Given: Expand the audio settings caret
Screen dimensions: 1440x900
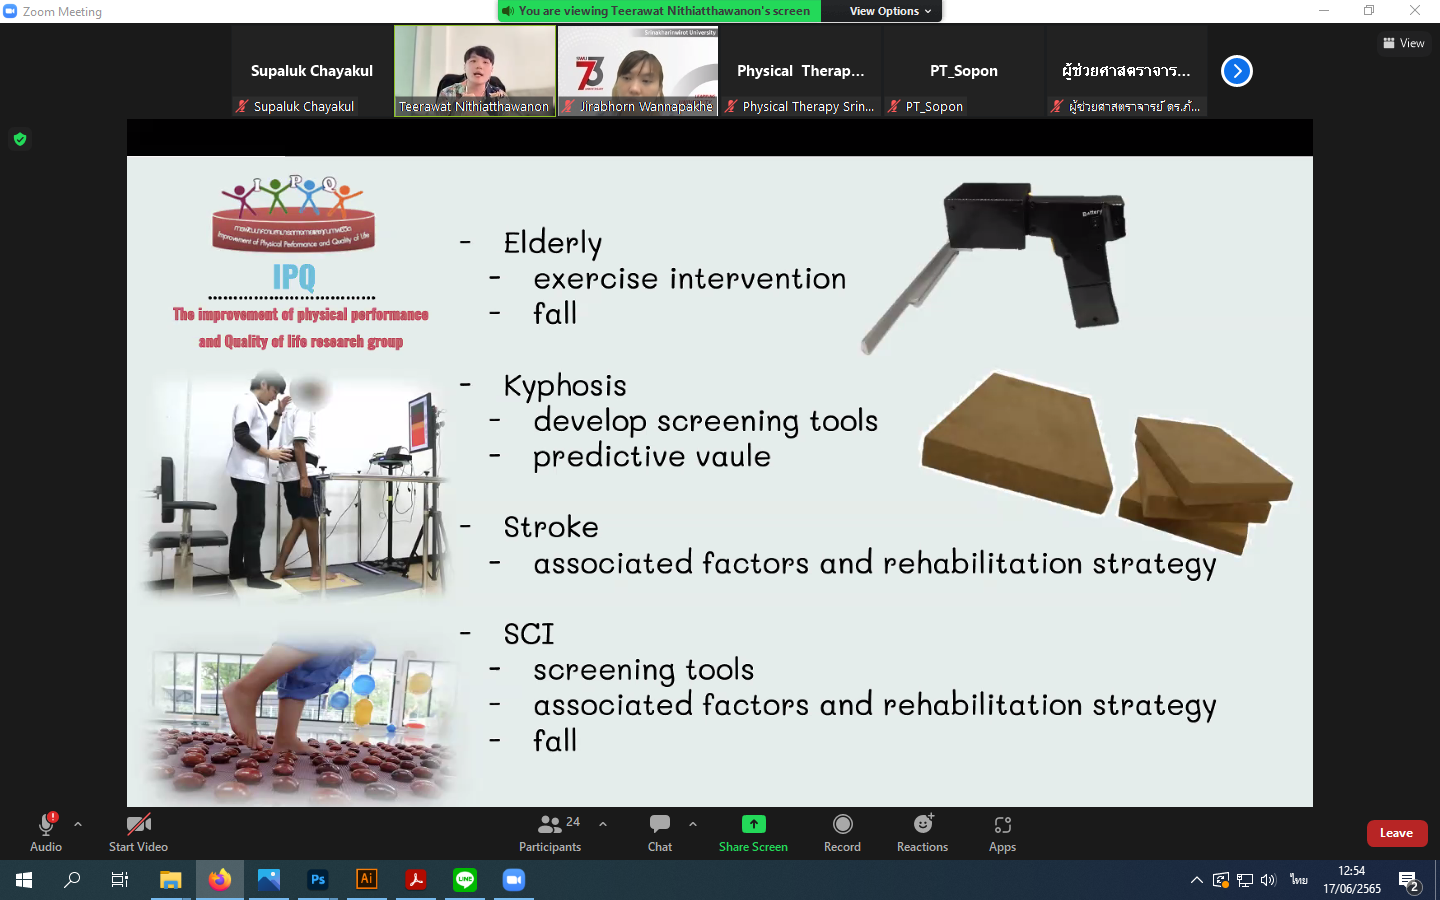Looking at the screenshot, I should (x=78, y=824).
